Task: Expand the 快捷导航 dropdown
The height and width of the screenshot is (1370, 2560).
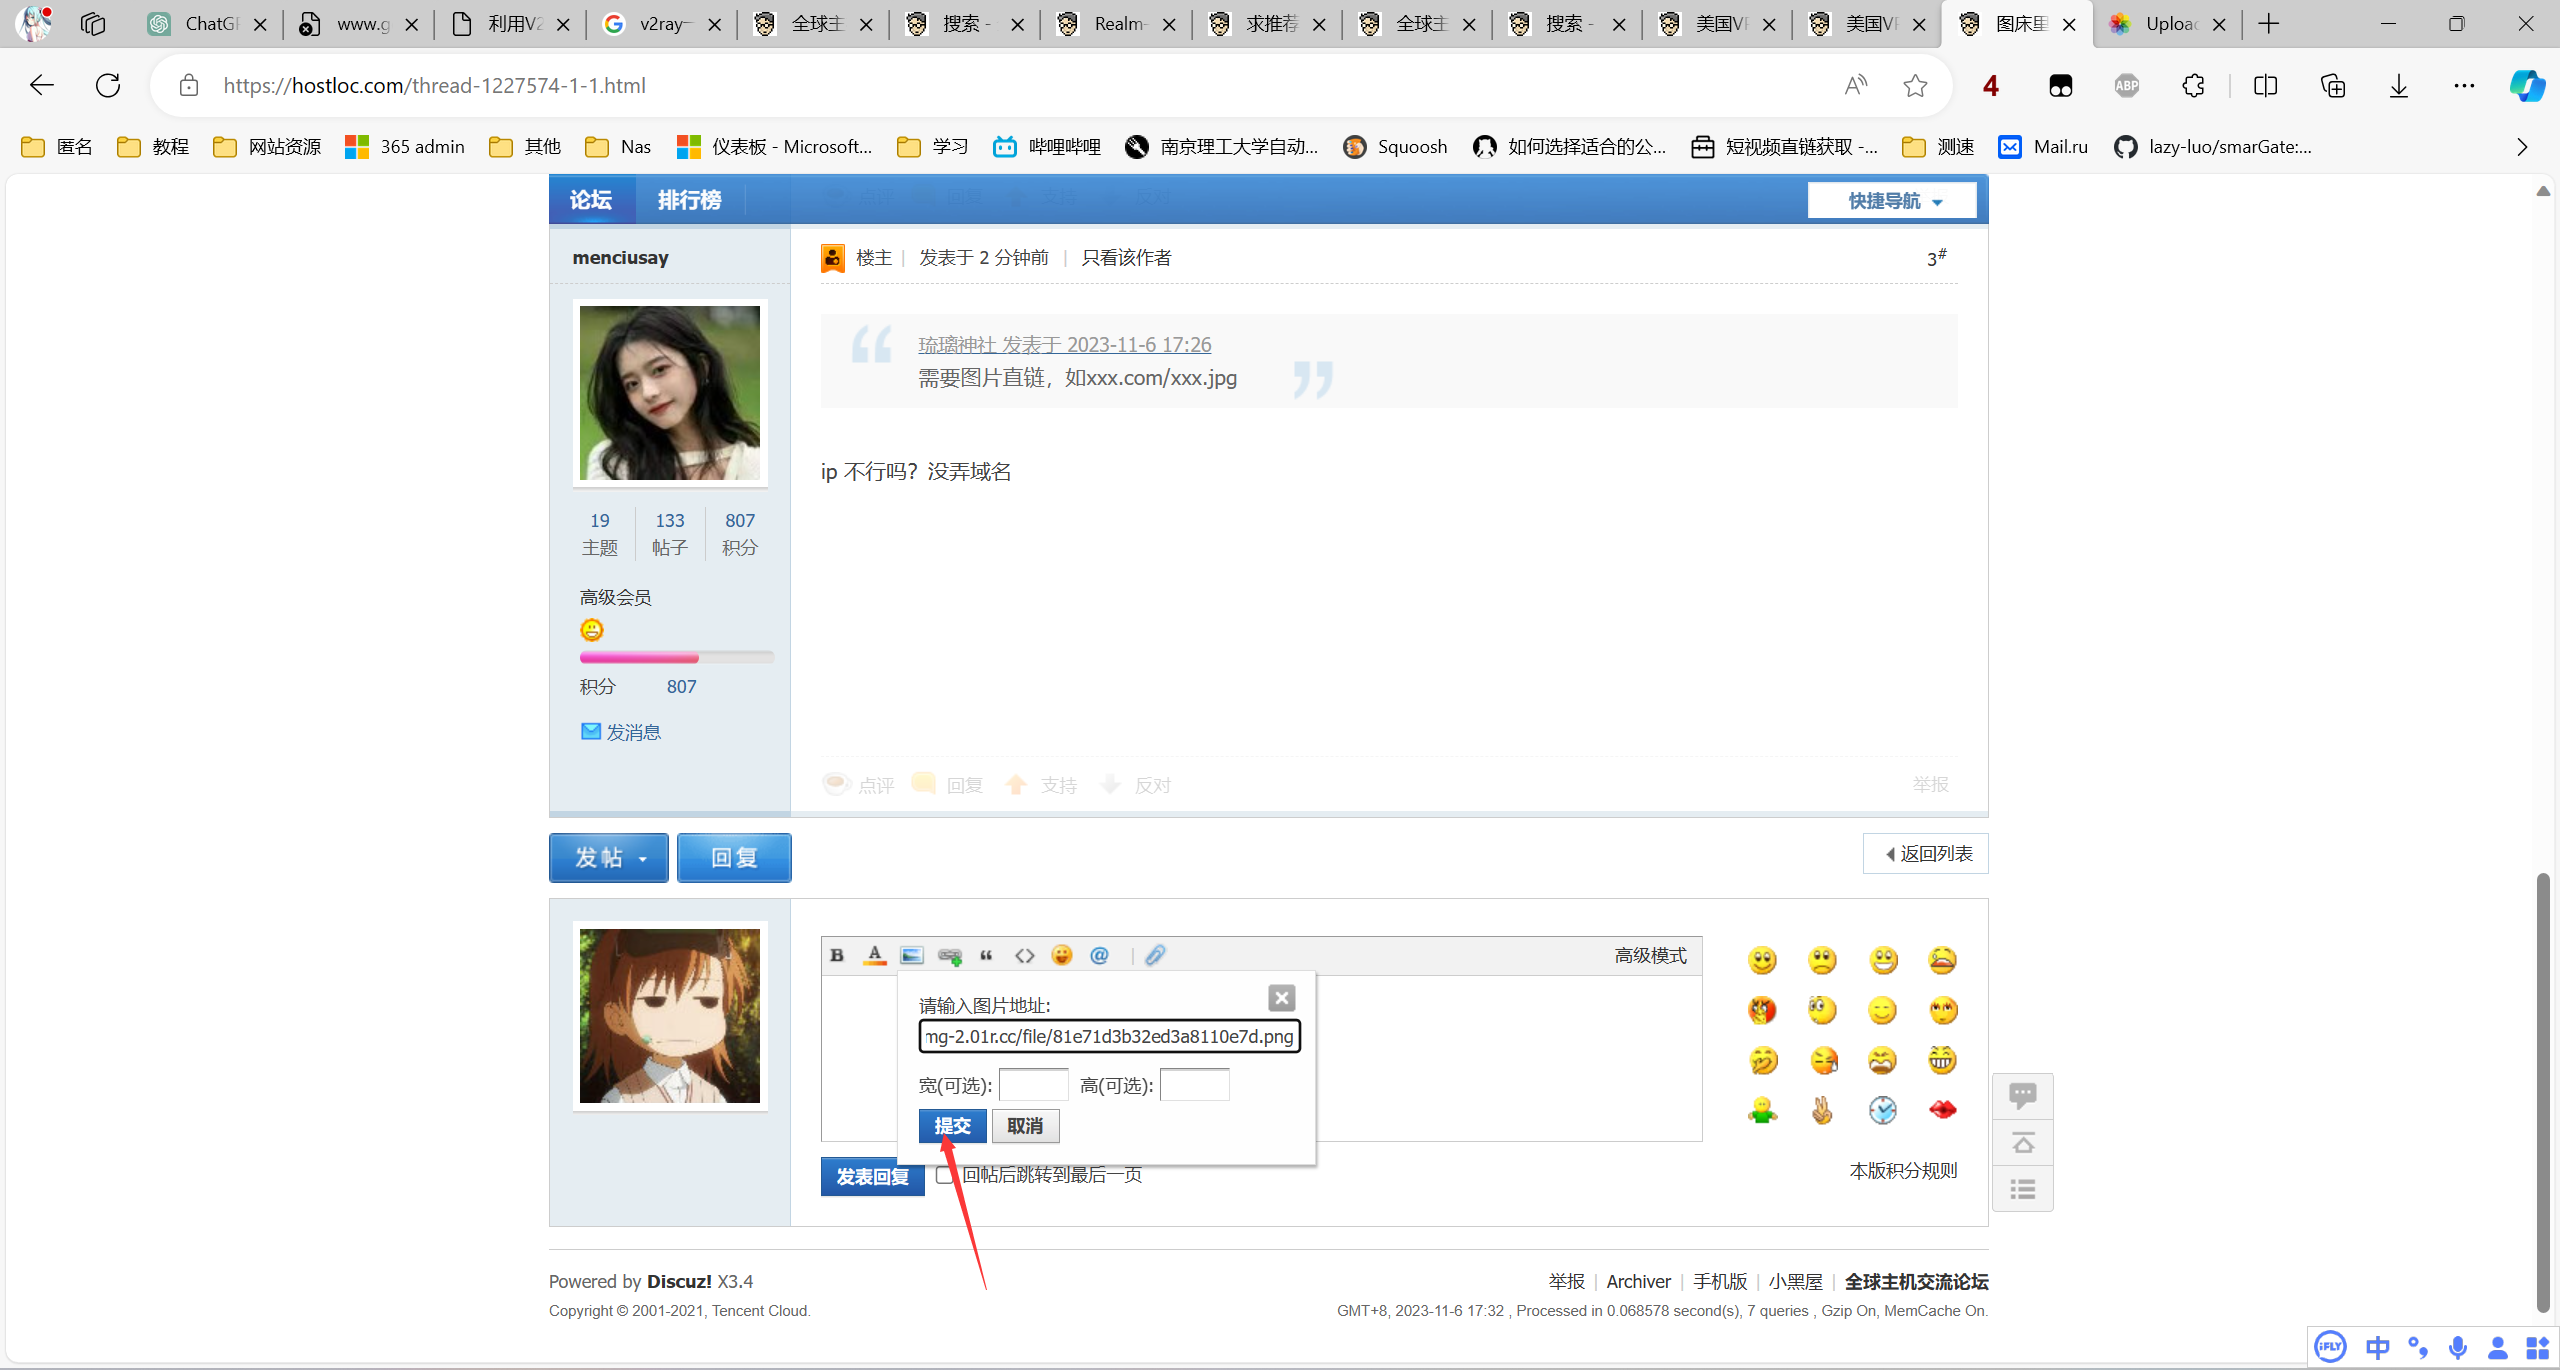Action: (x=1892, y=201)
